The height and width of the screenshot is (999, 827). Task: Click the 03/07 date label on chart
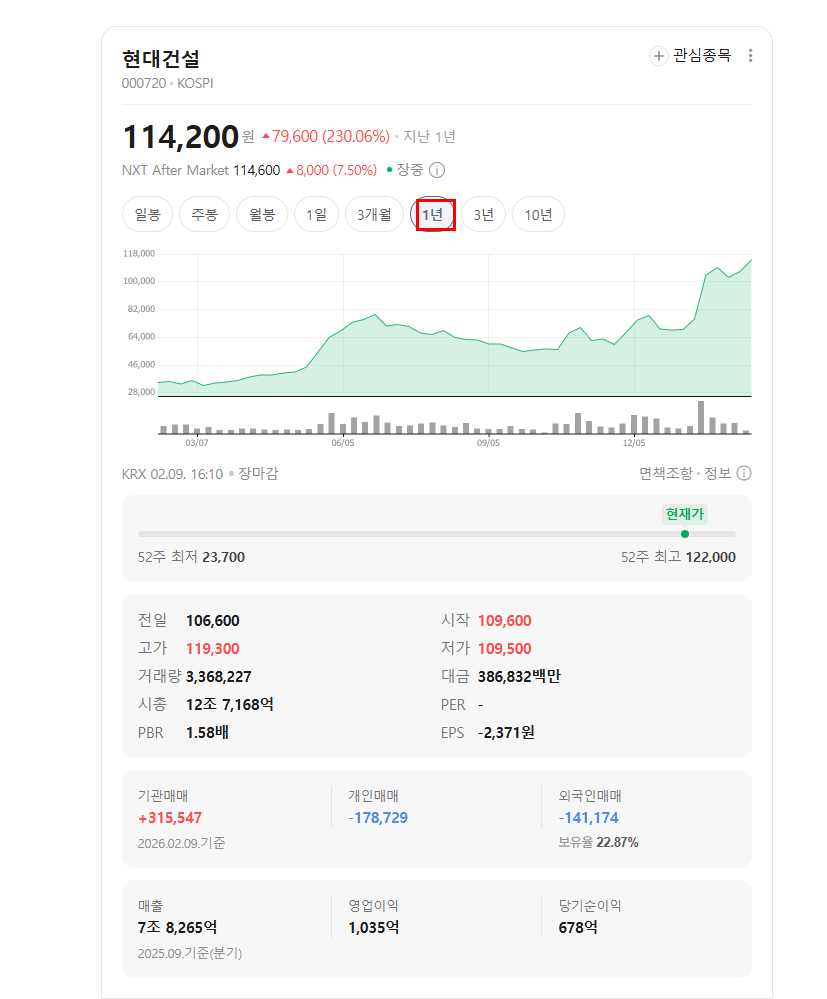[x=197, y=443]
